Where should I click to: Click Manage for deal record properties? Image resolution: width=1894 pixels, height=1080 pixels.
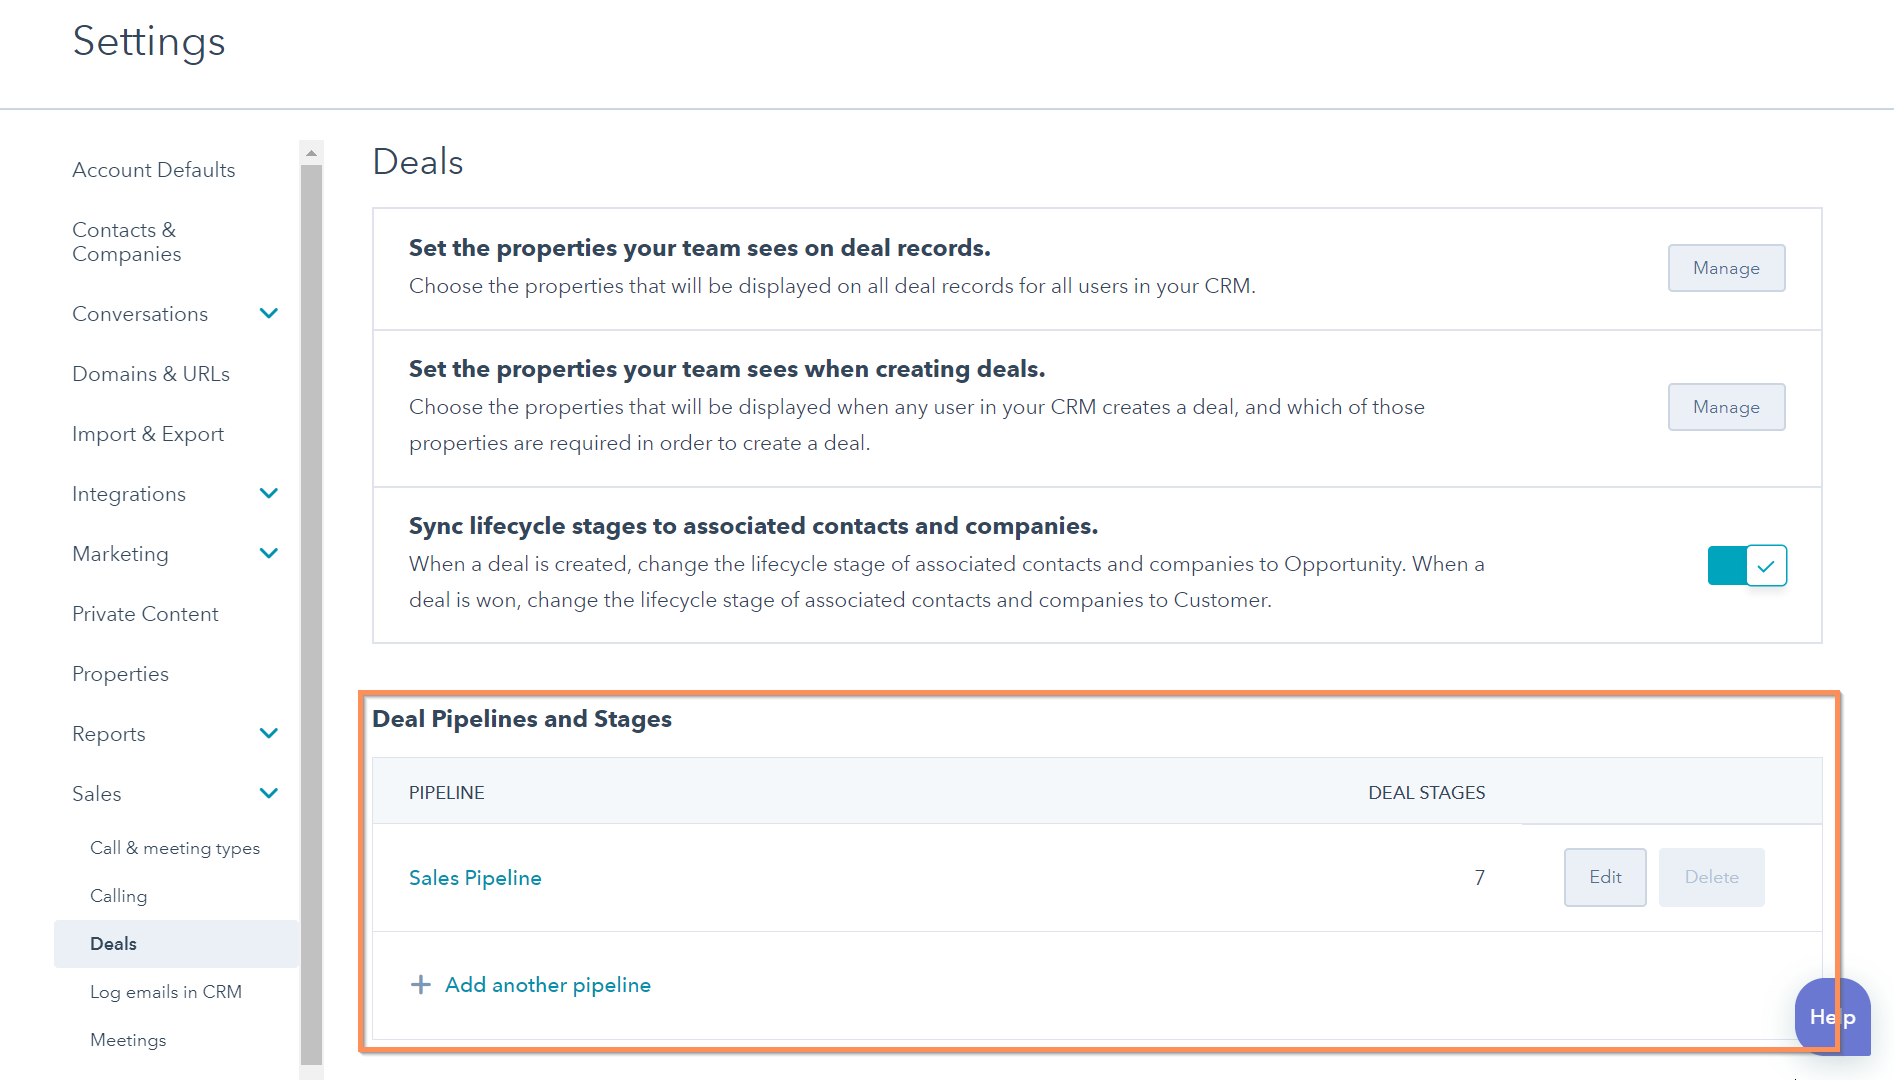tap(1725, 268)
